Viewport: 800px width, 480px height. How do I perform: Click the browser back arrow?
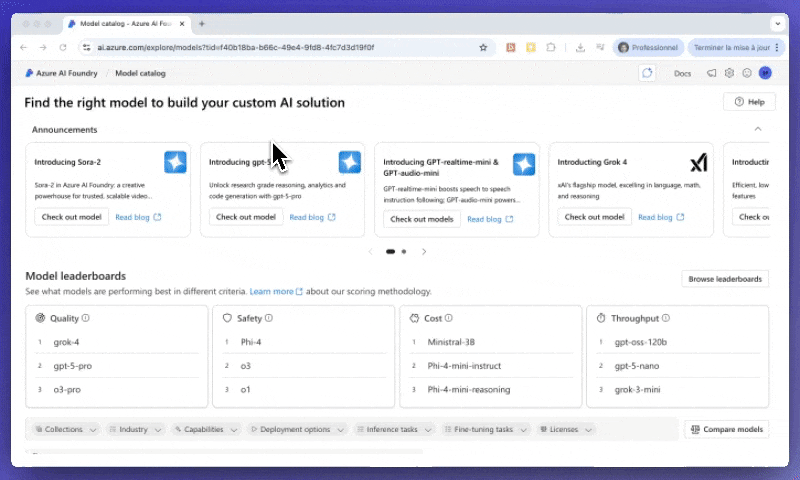click(x=23, y=47)
